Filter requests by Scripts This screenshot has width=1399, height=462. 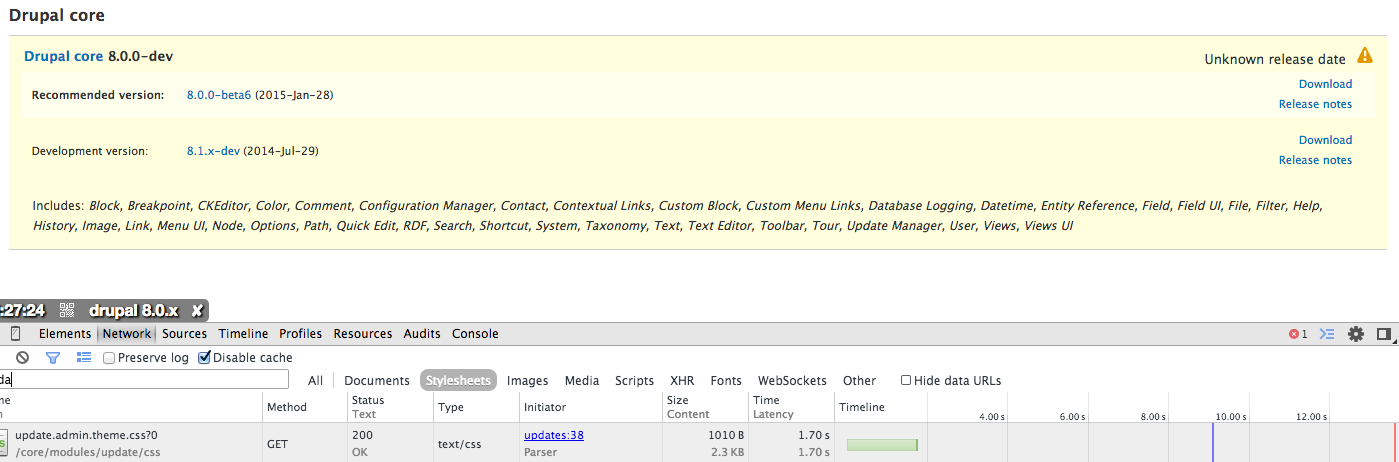(634, 381)
